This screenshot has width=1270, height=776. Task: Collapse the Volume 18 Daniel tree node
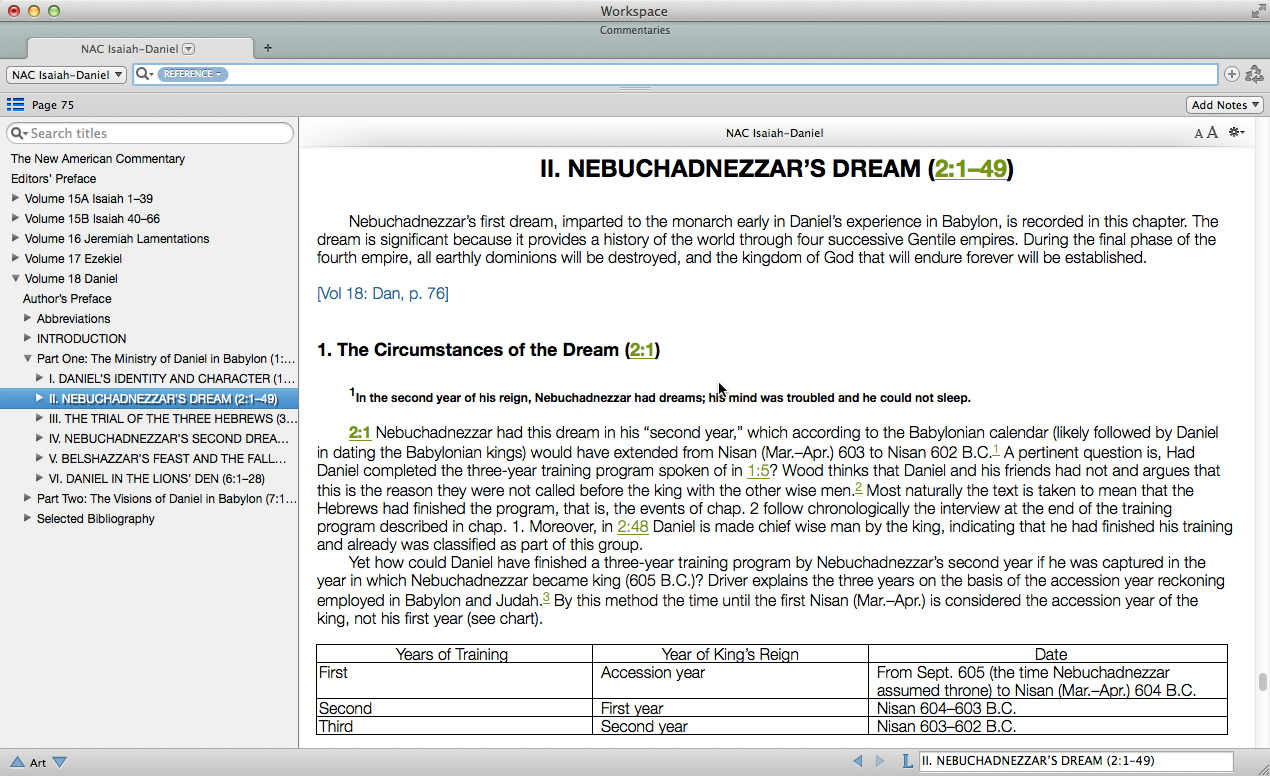point(15,278)
